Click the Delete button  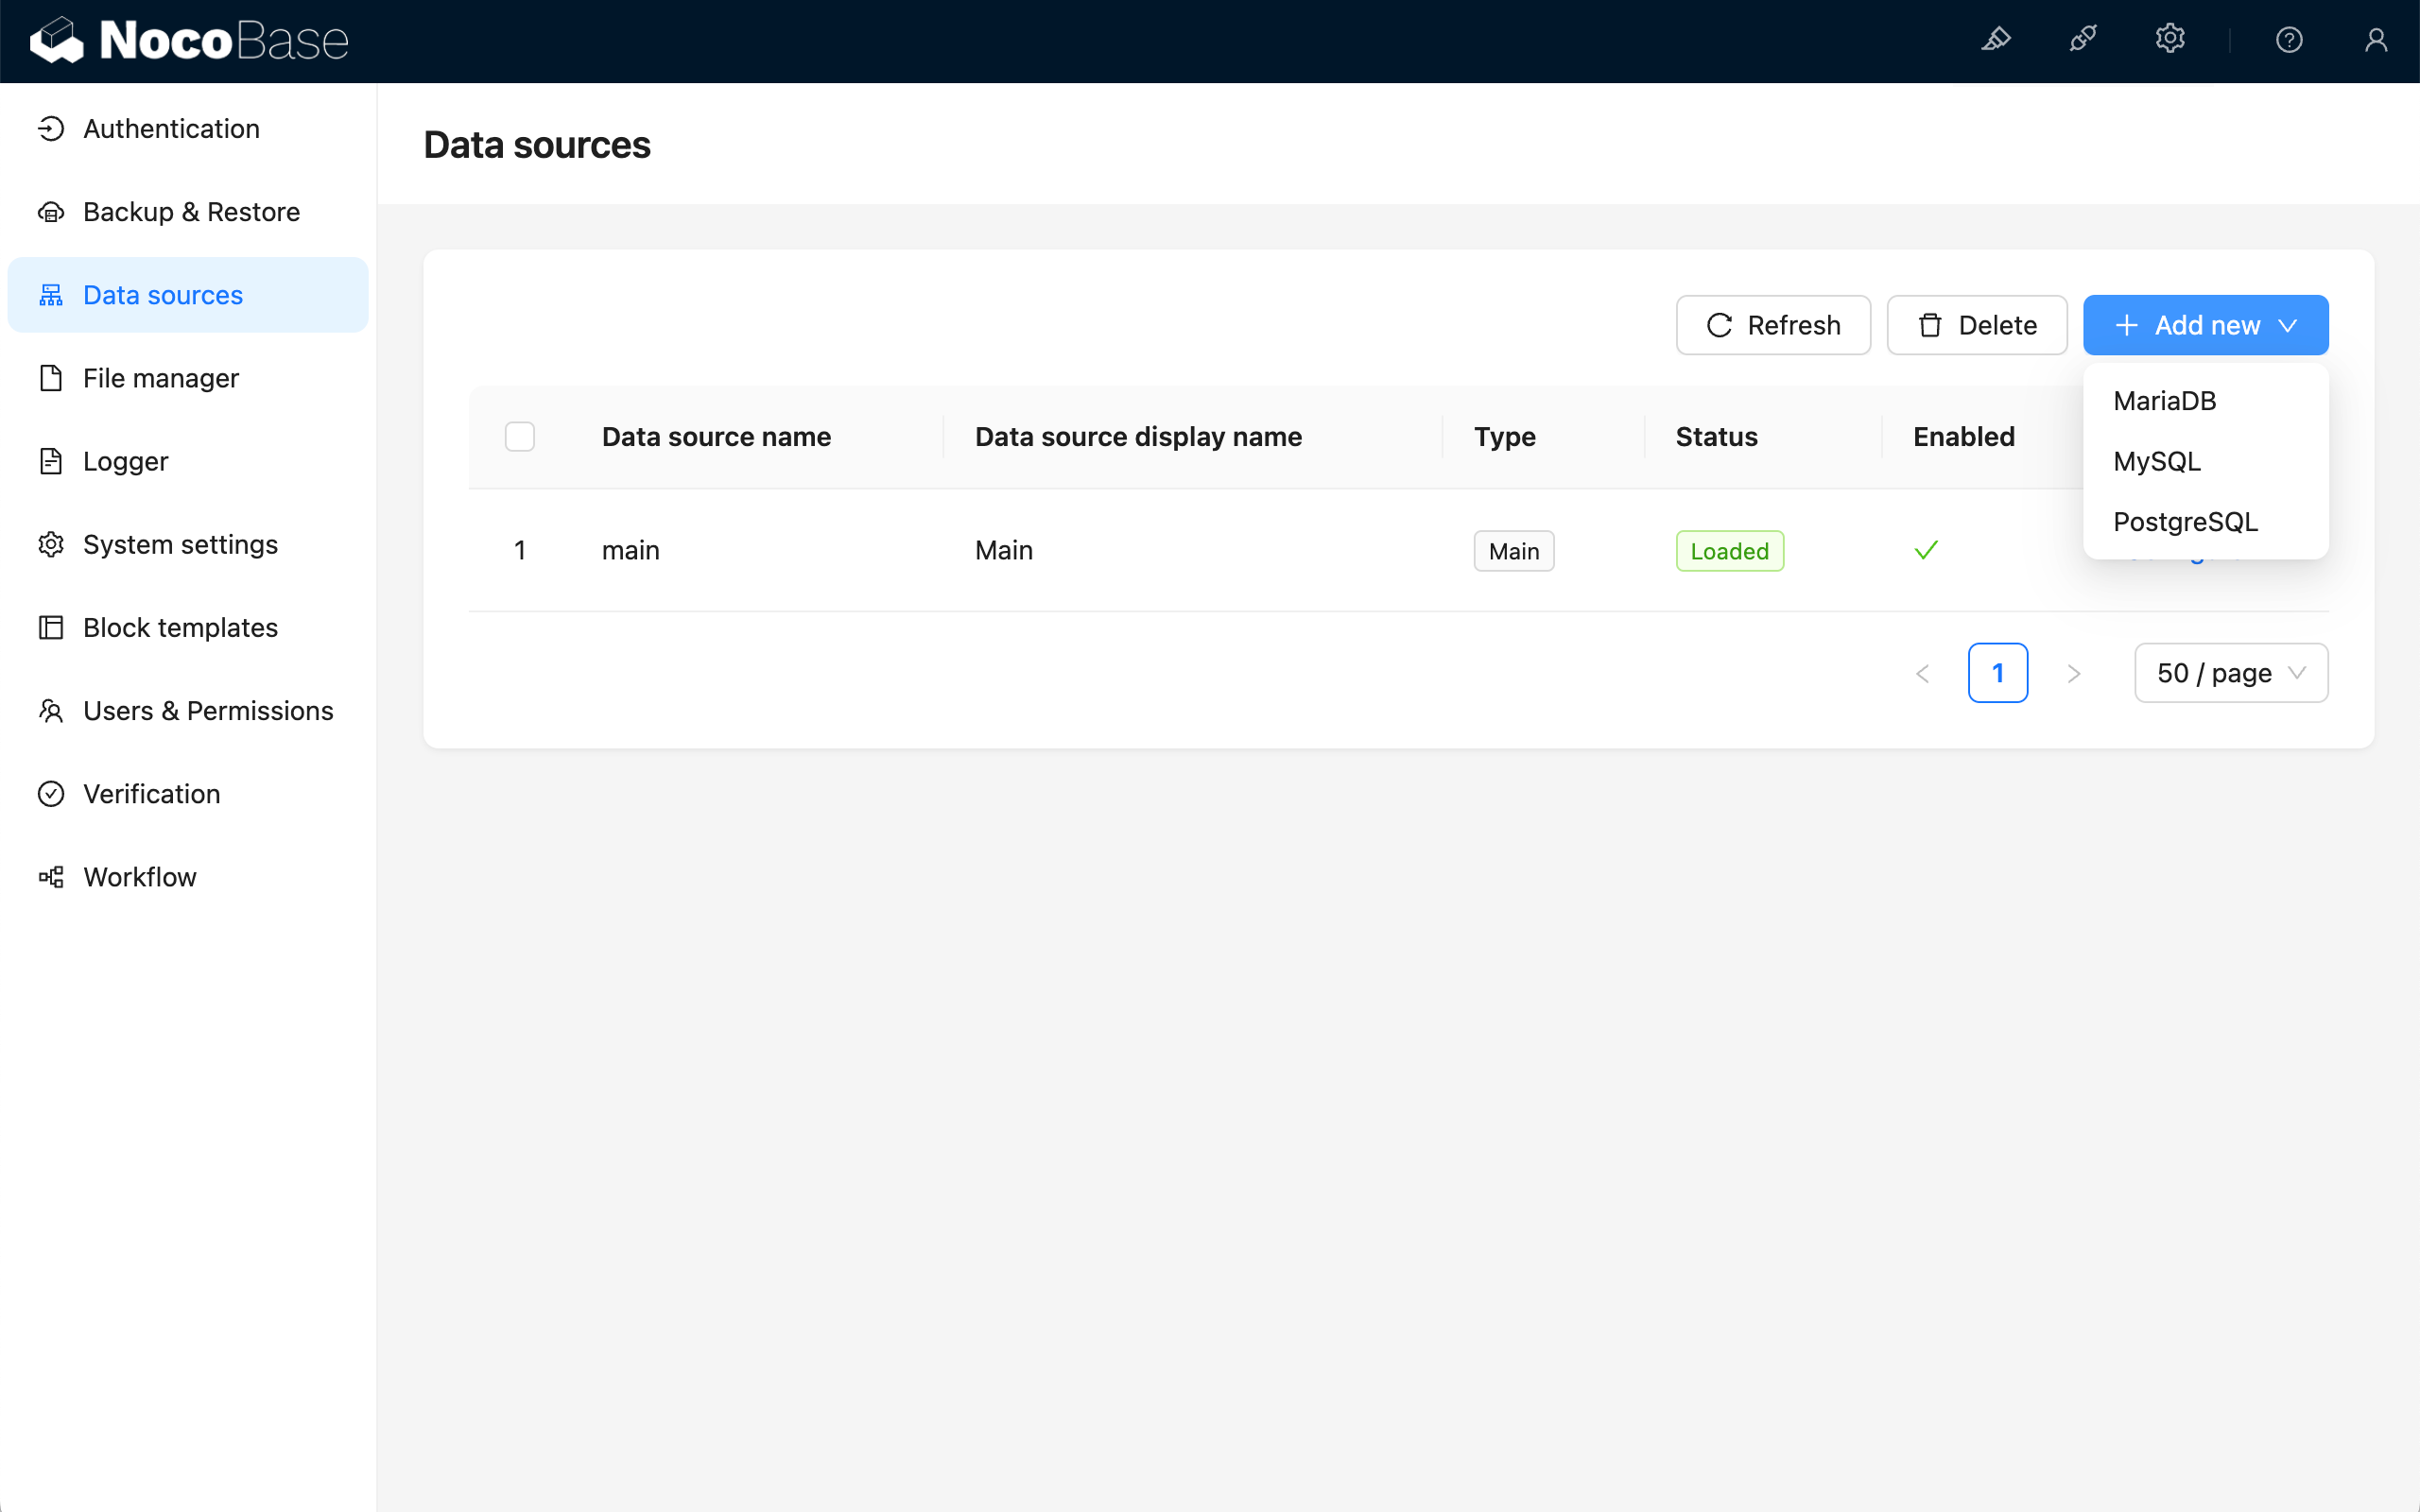(1978, 324)
